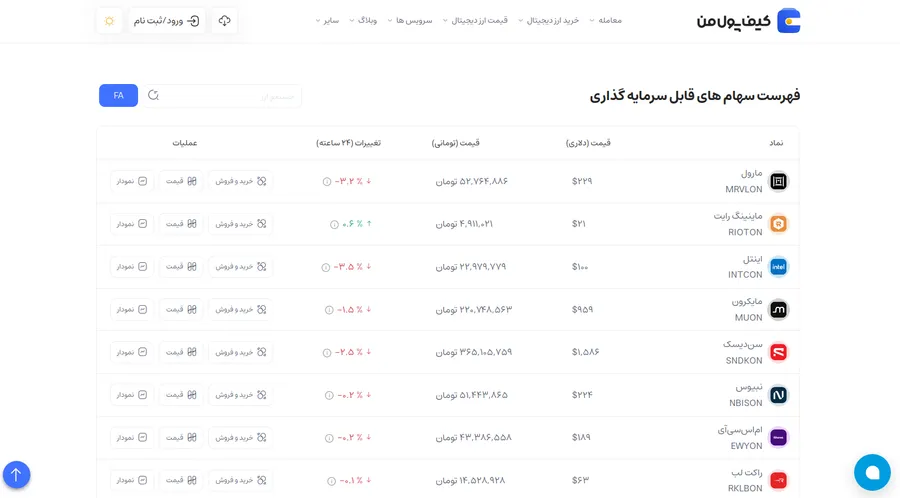This screenshot has height=498, width=900.
Task: Click خرید و فروش for SNDKON
Action: tap(240, 352)
